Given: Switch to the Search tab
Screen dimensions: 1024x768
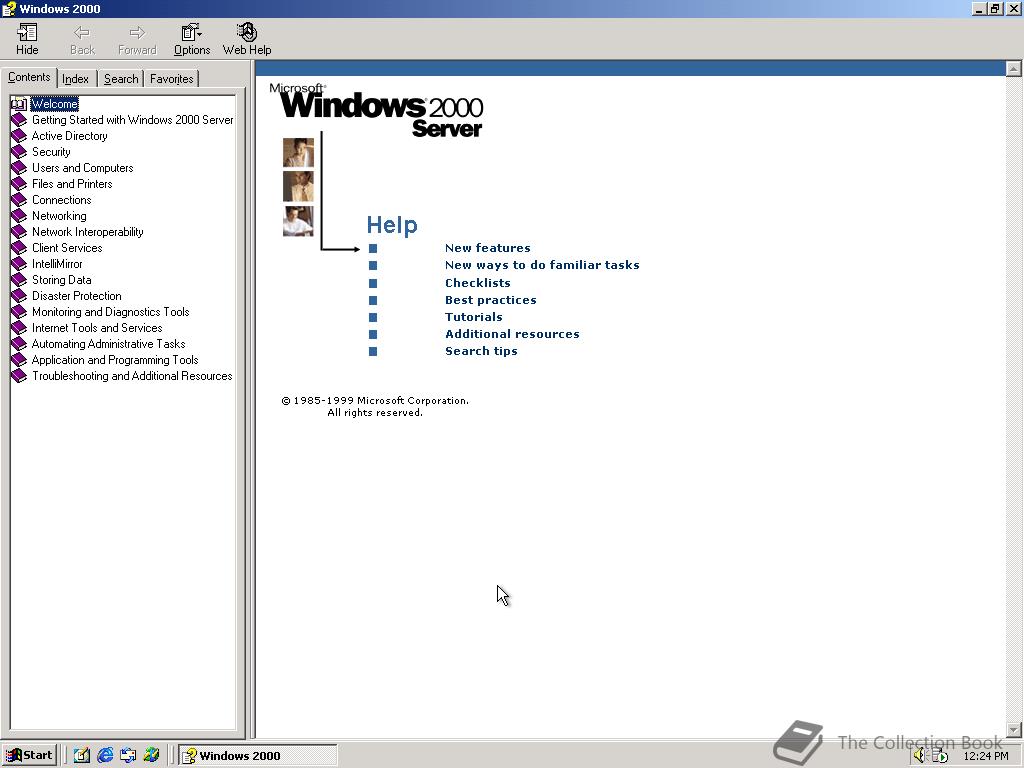Looking at the screenshot, I should tap(121, 79).
